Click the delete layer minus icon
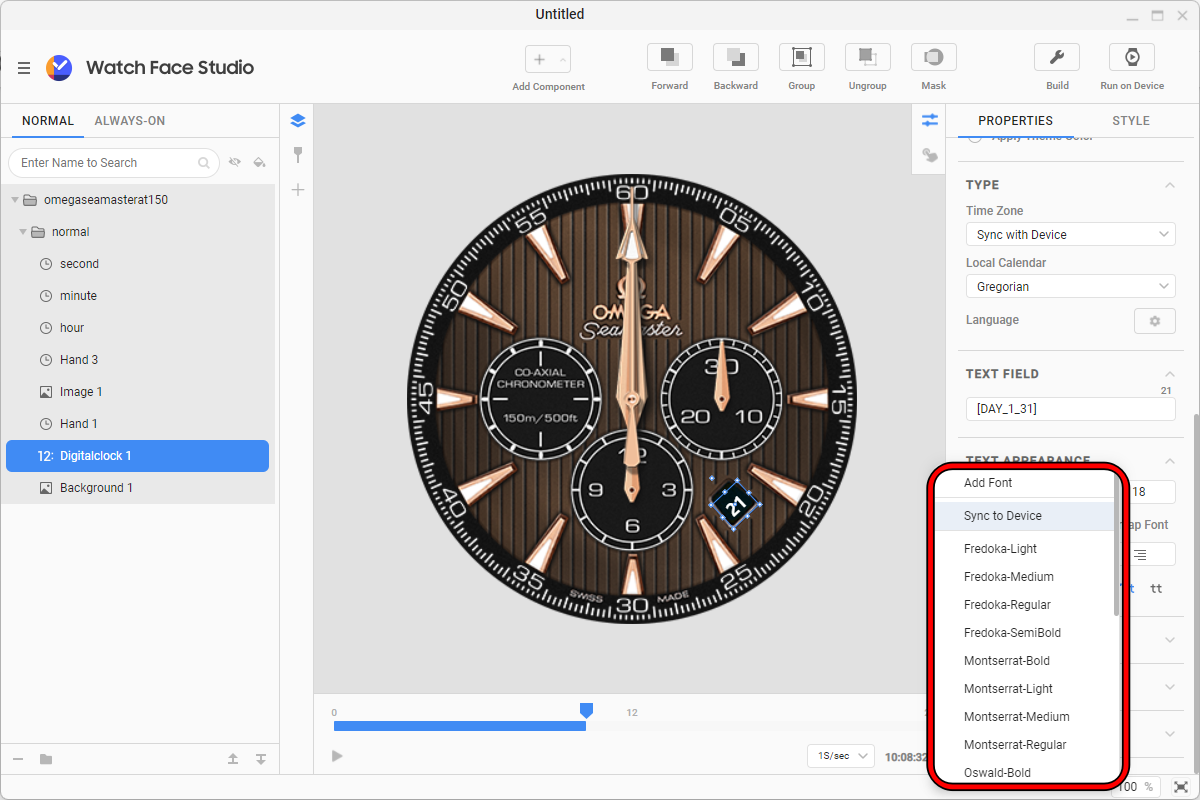The image size is (1200, 800). pyautogui.click(x=18, y=759)
